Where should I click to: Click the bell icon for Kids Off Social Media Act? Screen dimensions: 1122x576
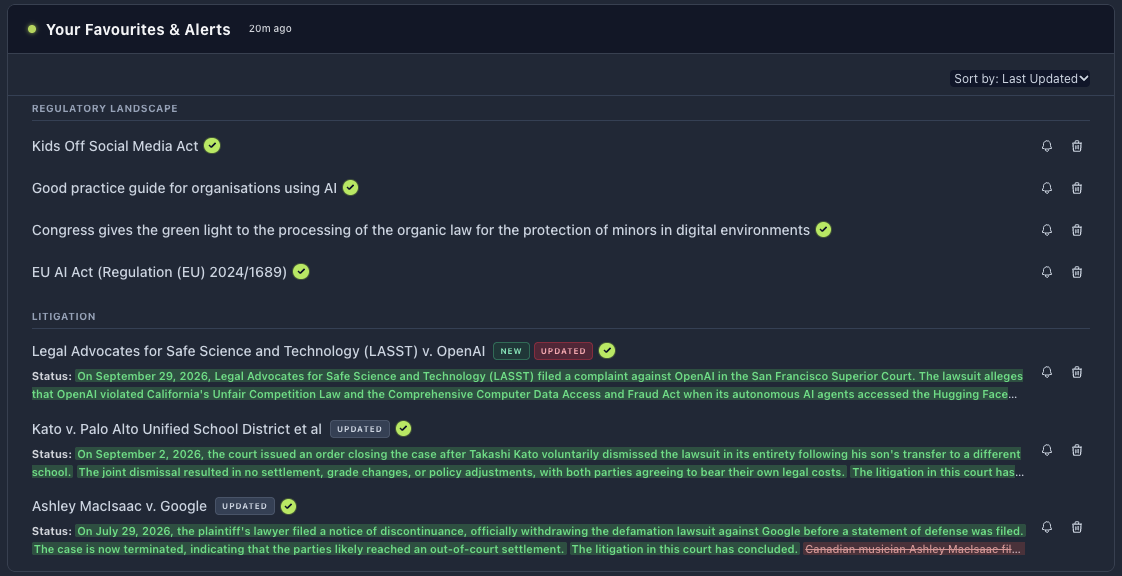click(1047, 146)
